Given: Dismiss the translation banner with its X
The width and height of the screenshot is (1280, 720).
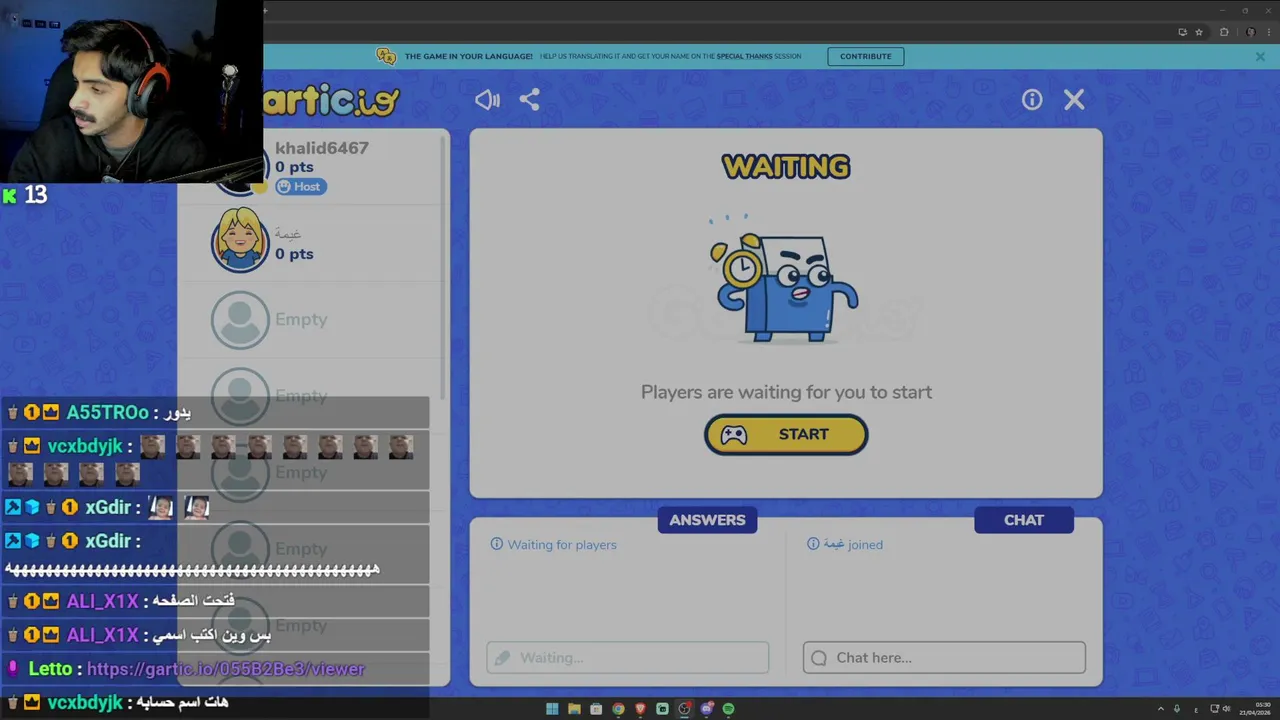Looking at the screenshot, I should click(1260, 56).
